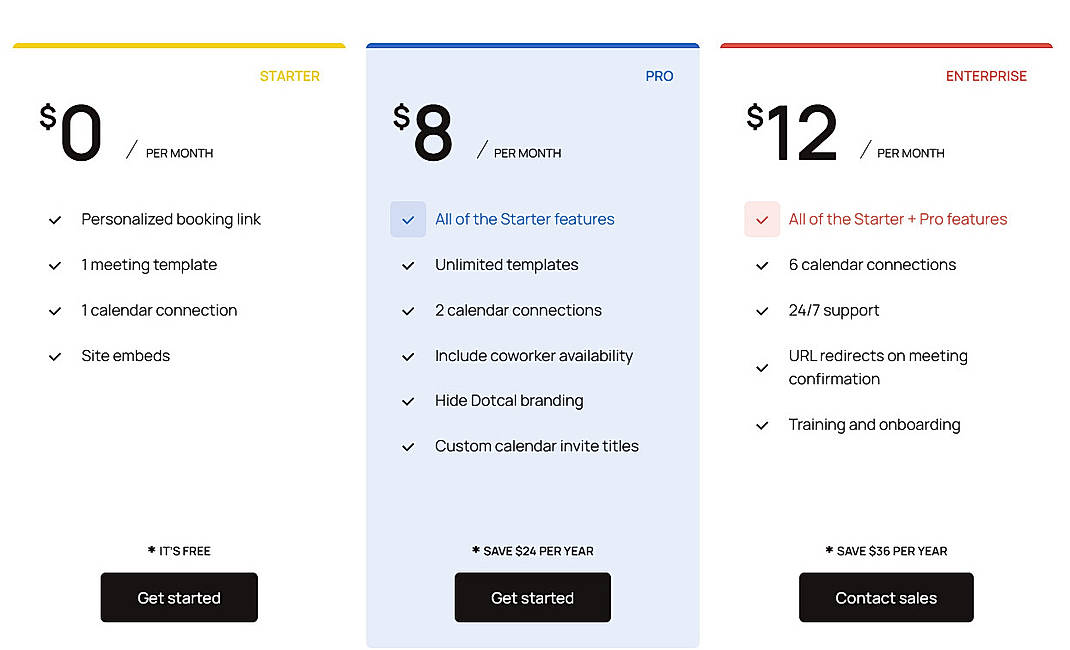Click the SAVE $24 PER YEAR note

(x=532, y=550)
